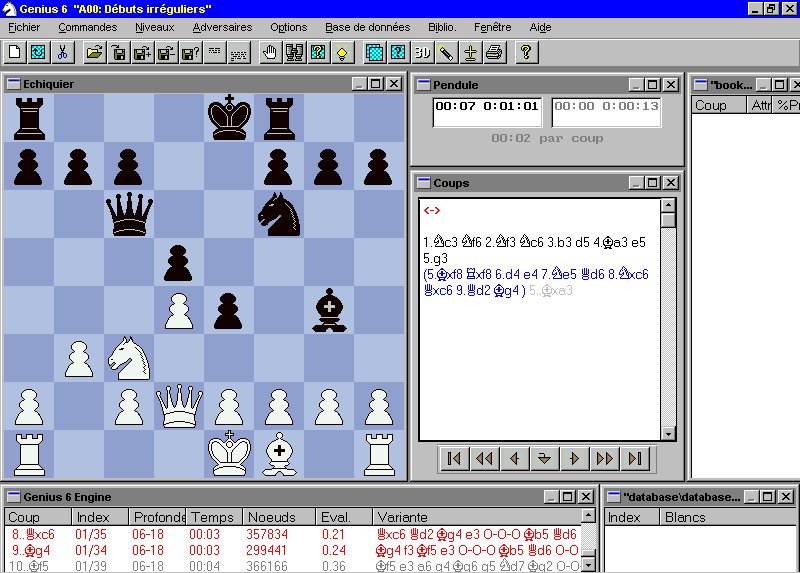Click the white knight on c3
Viewport: 800px width, 573px height.
tap(129, 358)
